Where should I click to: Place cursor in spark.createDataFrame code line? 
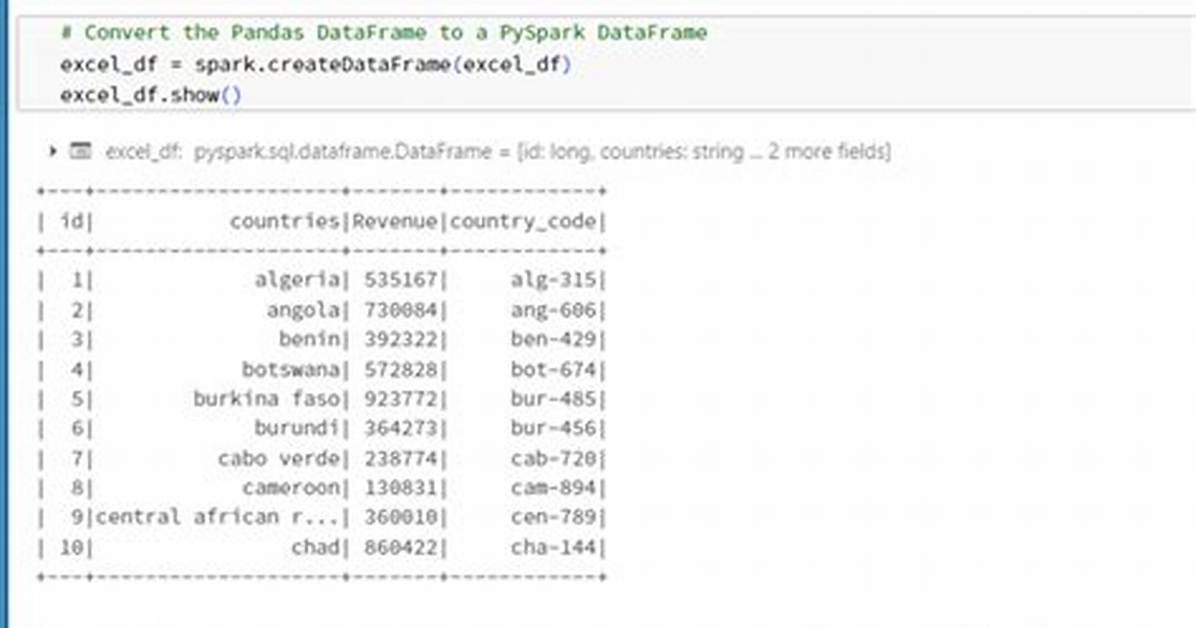point(316,64)
